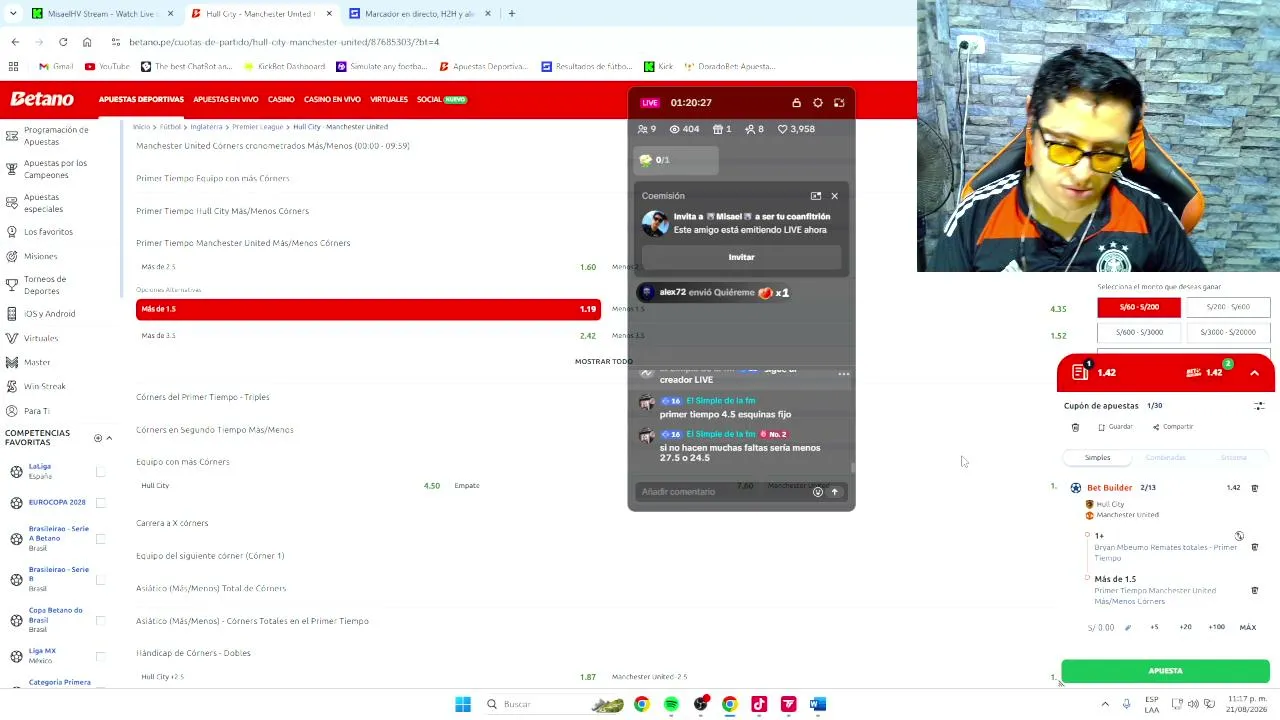Screen dimensions: 1280x720
Task: Select S/600 - S/3000 win amount
Action: 1139,332
